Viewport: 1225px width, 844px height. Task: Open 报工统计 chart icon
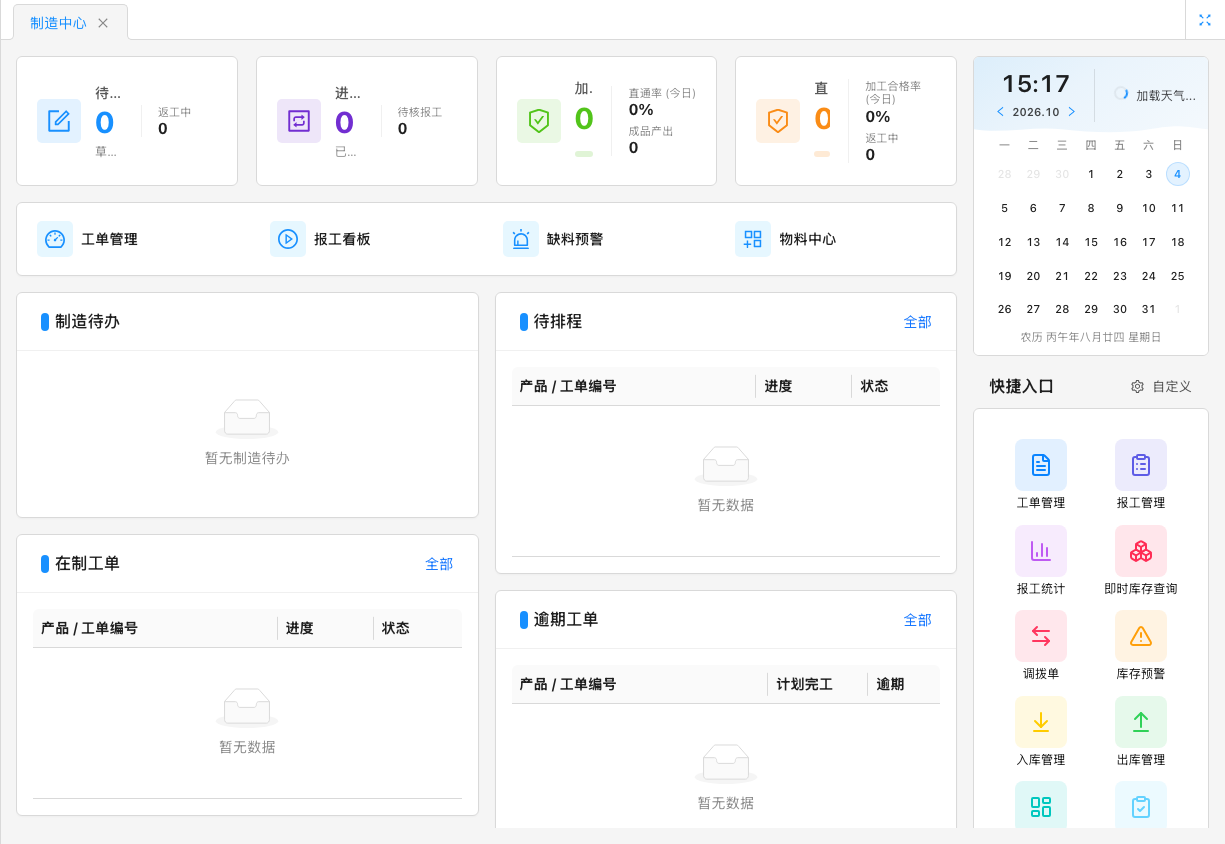pos(1041,551)
